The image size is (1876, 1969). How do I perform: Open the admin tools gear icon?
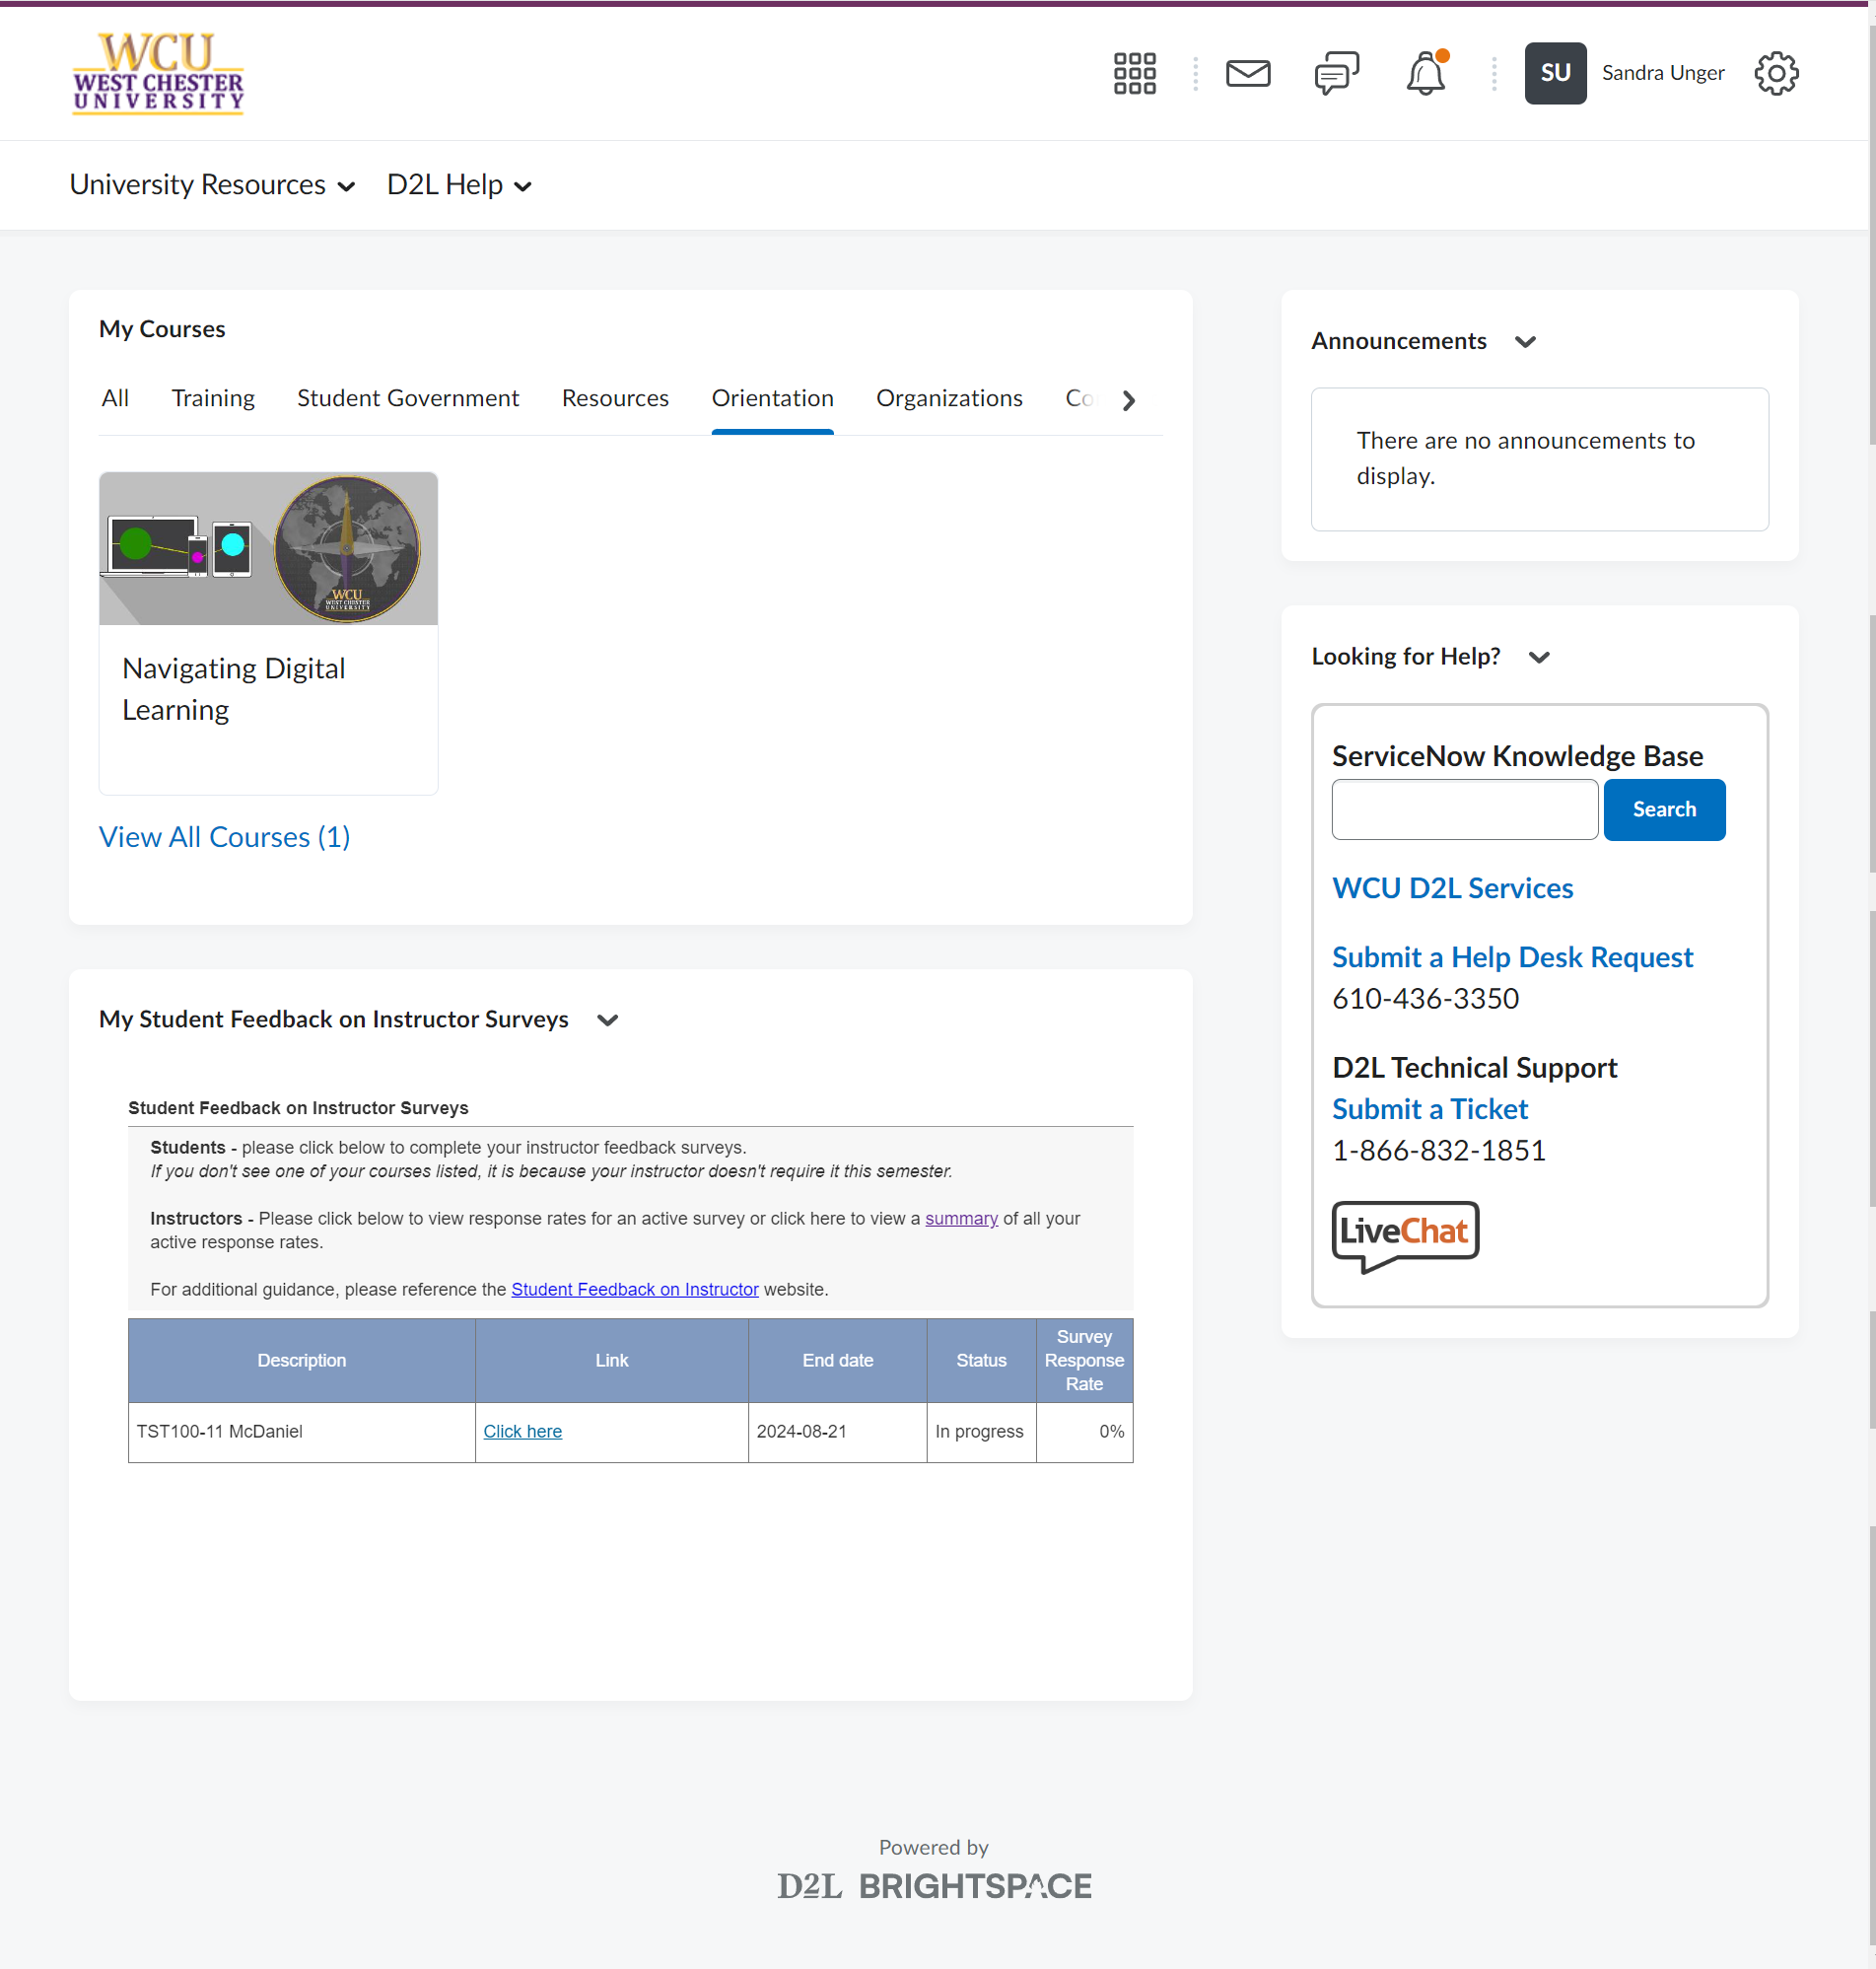tap(1776, 73)
